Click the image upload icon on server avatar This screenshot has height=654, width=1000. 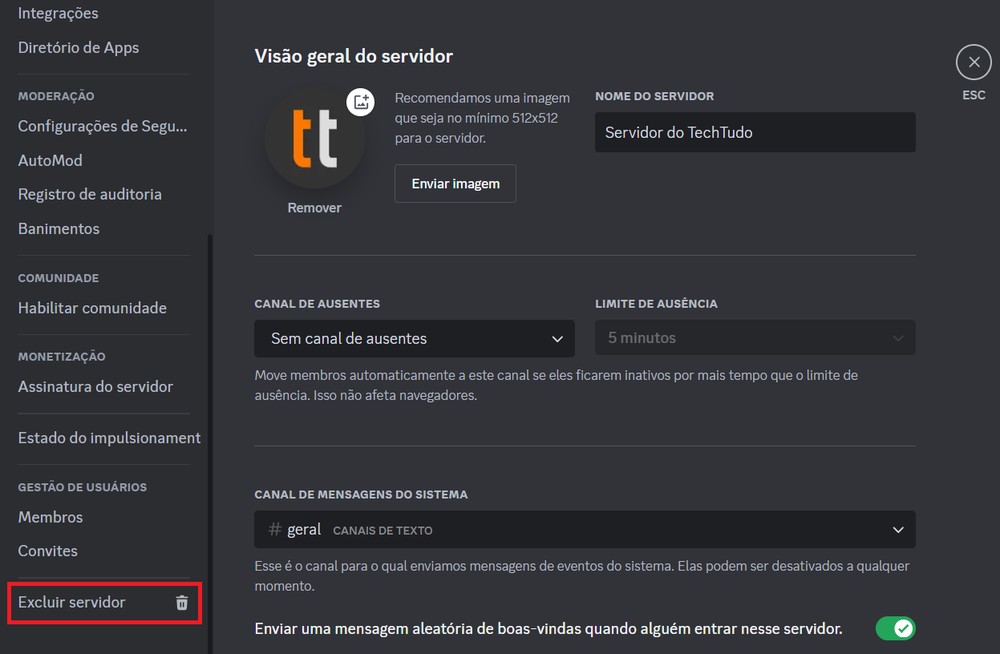(361, 101)
